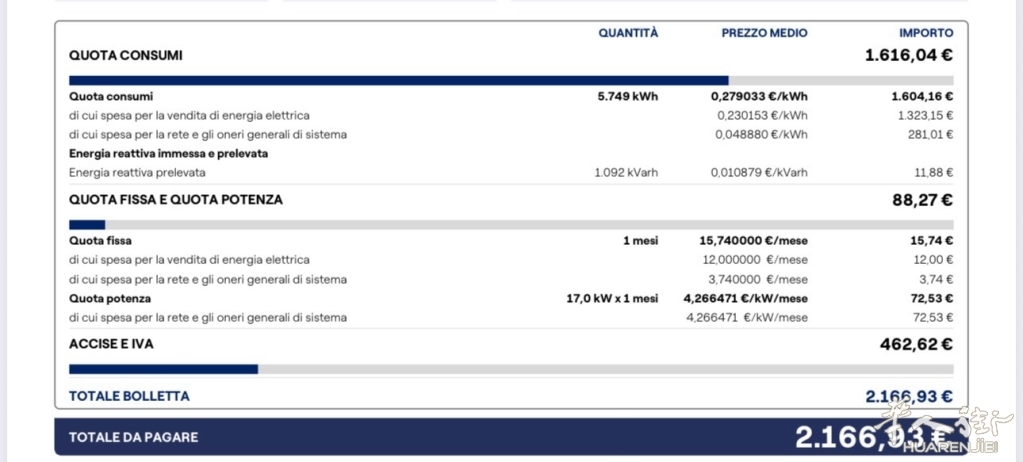The width and height of the screenshot is (1023, 462).
Task: Click the PREZZO MEDIO column header
Action: click(x=764, y=33)
